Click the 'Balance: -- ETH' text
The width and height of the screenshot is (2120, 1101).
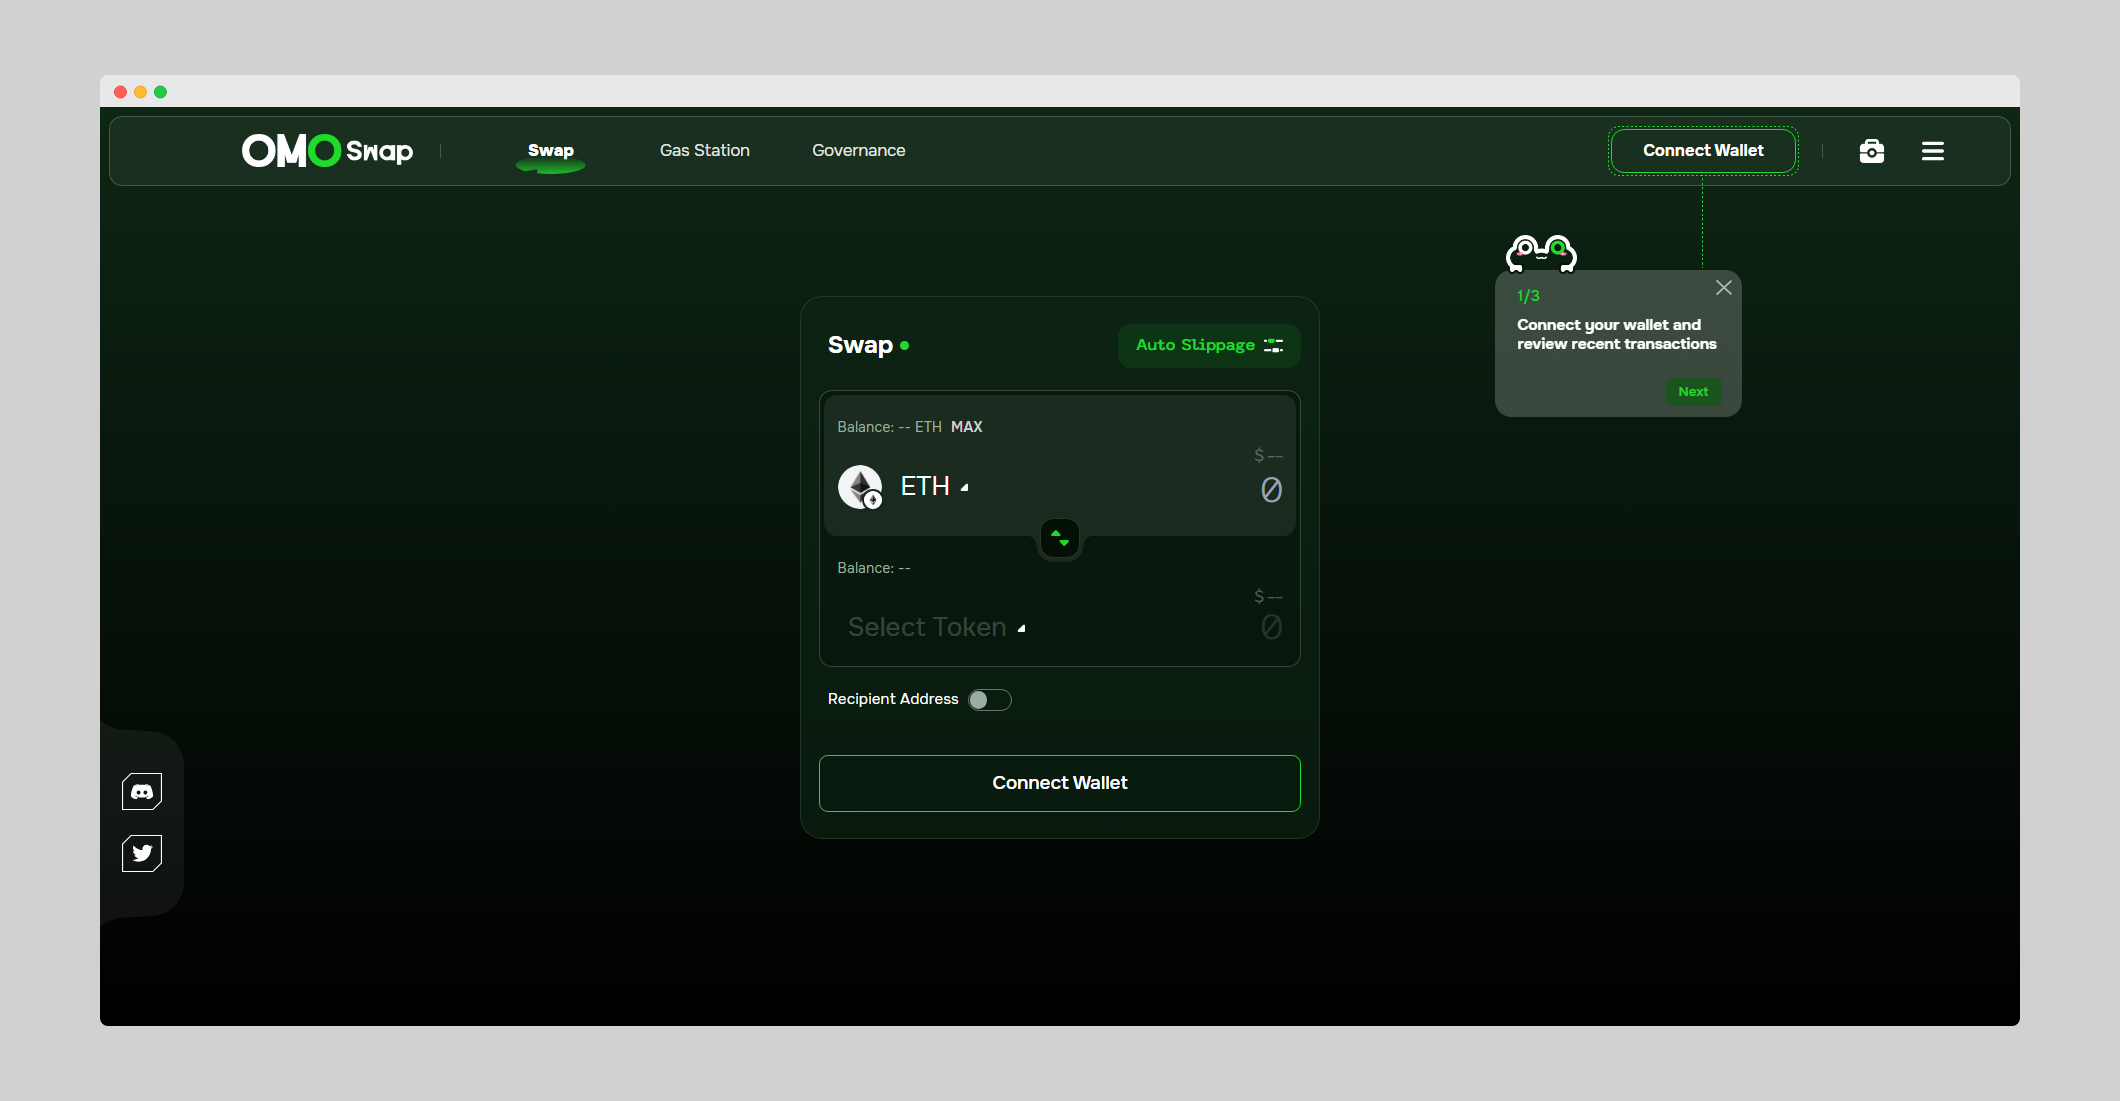point(890,427)
